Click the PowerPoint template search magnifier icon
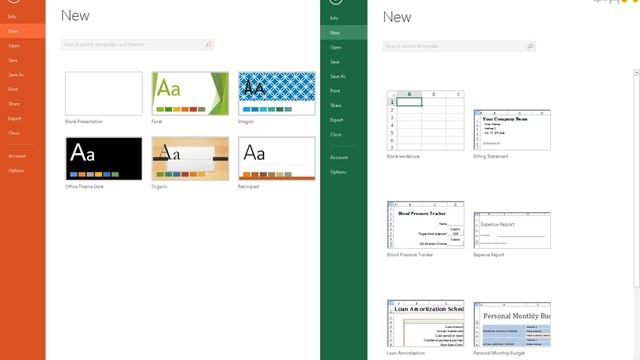The image size is (640, 360). (x=208, y=44)
